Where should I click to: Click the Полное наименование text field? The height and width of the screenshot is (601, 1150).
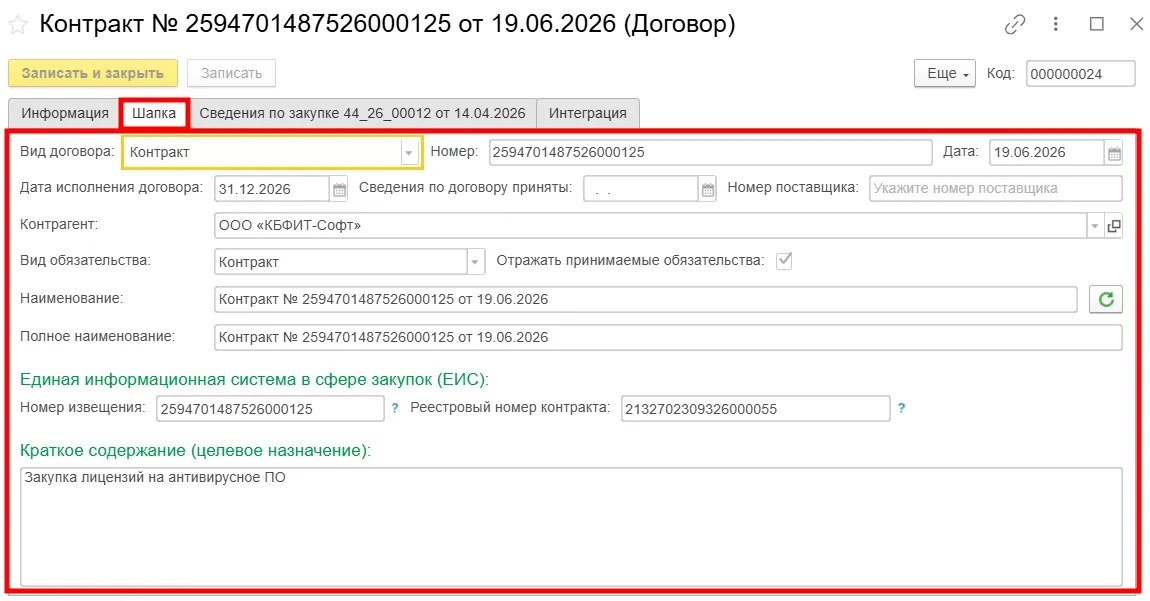(668, 338)
